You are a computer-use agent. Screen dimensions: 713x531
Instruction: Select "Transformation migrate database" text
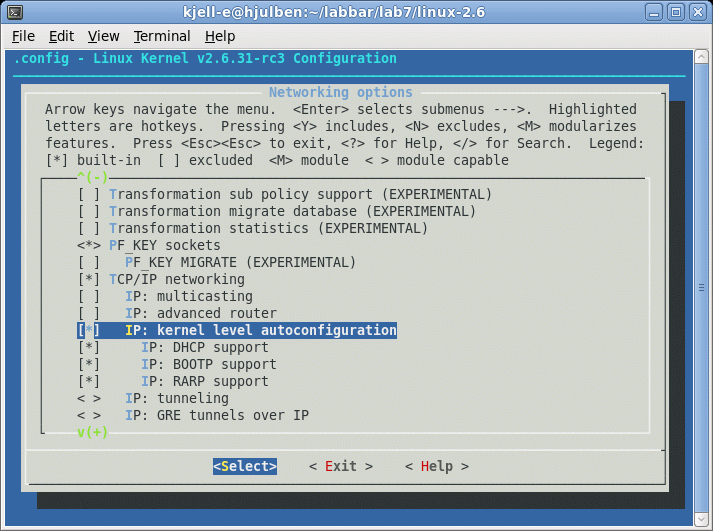(233, 211)
